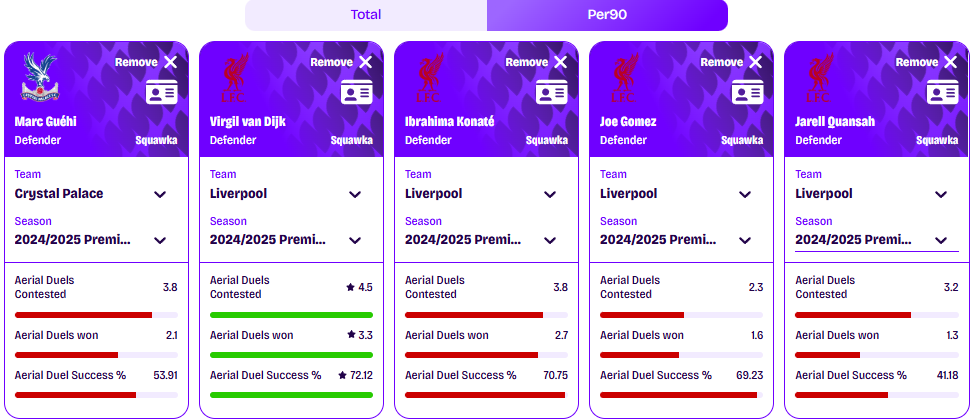The width and height of the screenshot is (973, 420).
Task: Open Marc Guéhi's player profile card icon
Action: (x=161, y=92)
